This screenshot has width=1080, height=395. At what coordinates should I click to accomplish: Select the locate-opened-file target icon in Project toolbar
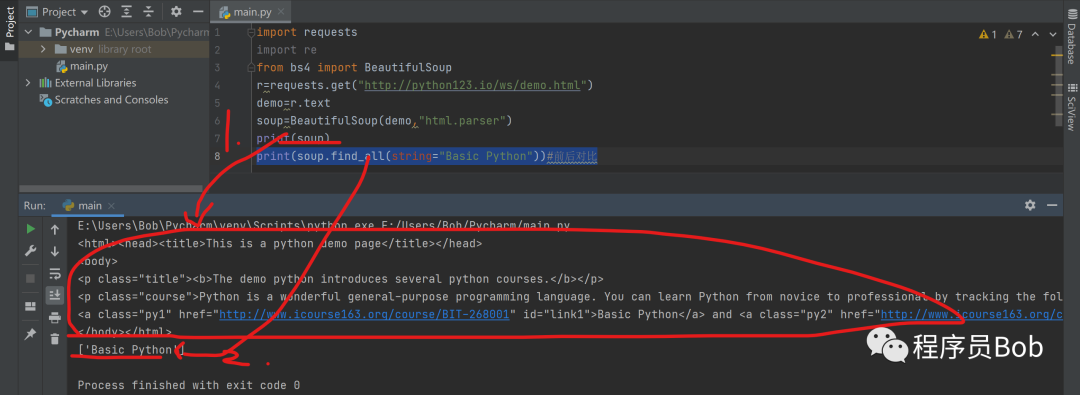(105, 12)
